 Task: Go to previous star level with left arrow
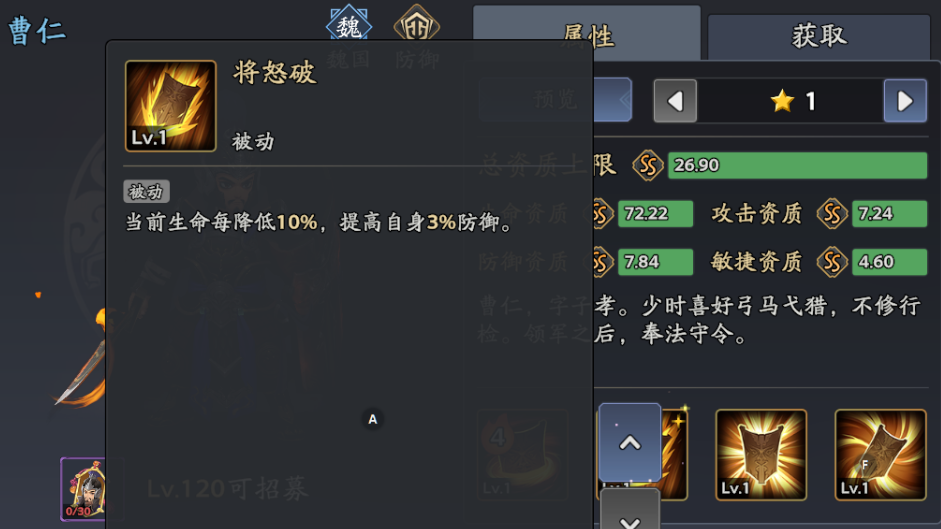pyautogui.click(x=675, y=101)
